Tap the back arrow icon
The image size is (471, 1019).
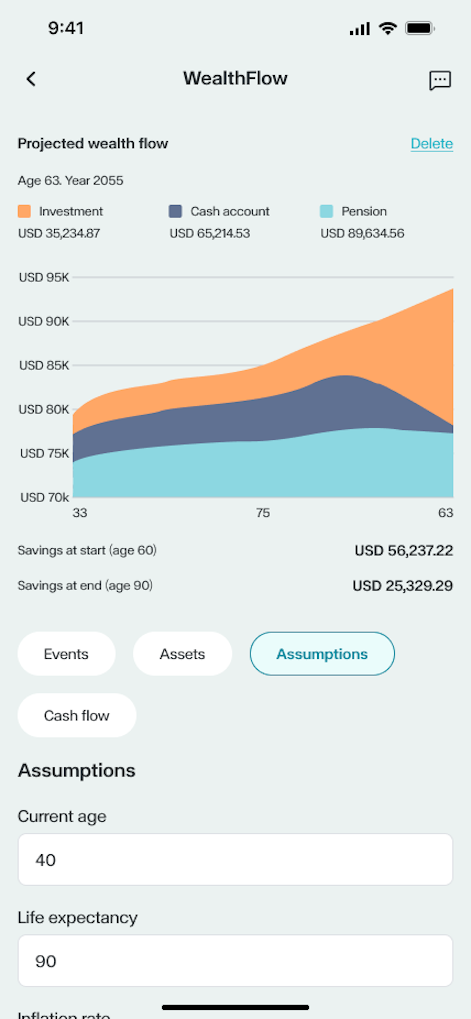click(31, 79)
